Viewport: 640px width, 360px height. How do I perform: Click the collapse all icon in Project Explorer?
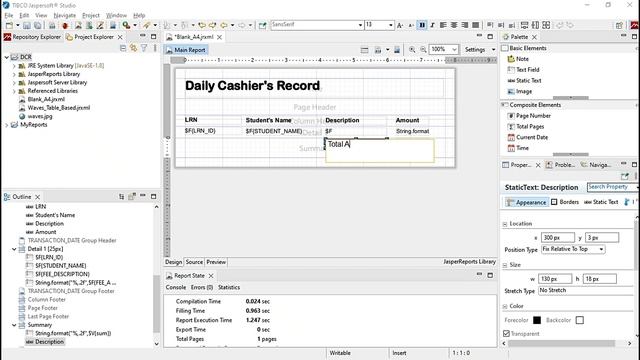tap(123, 48)
